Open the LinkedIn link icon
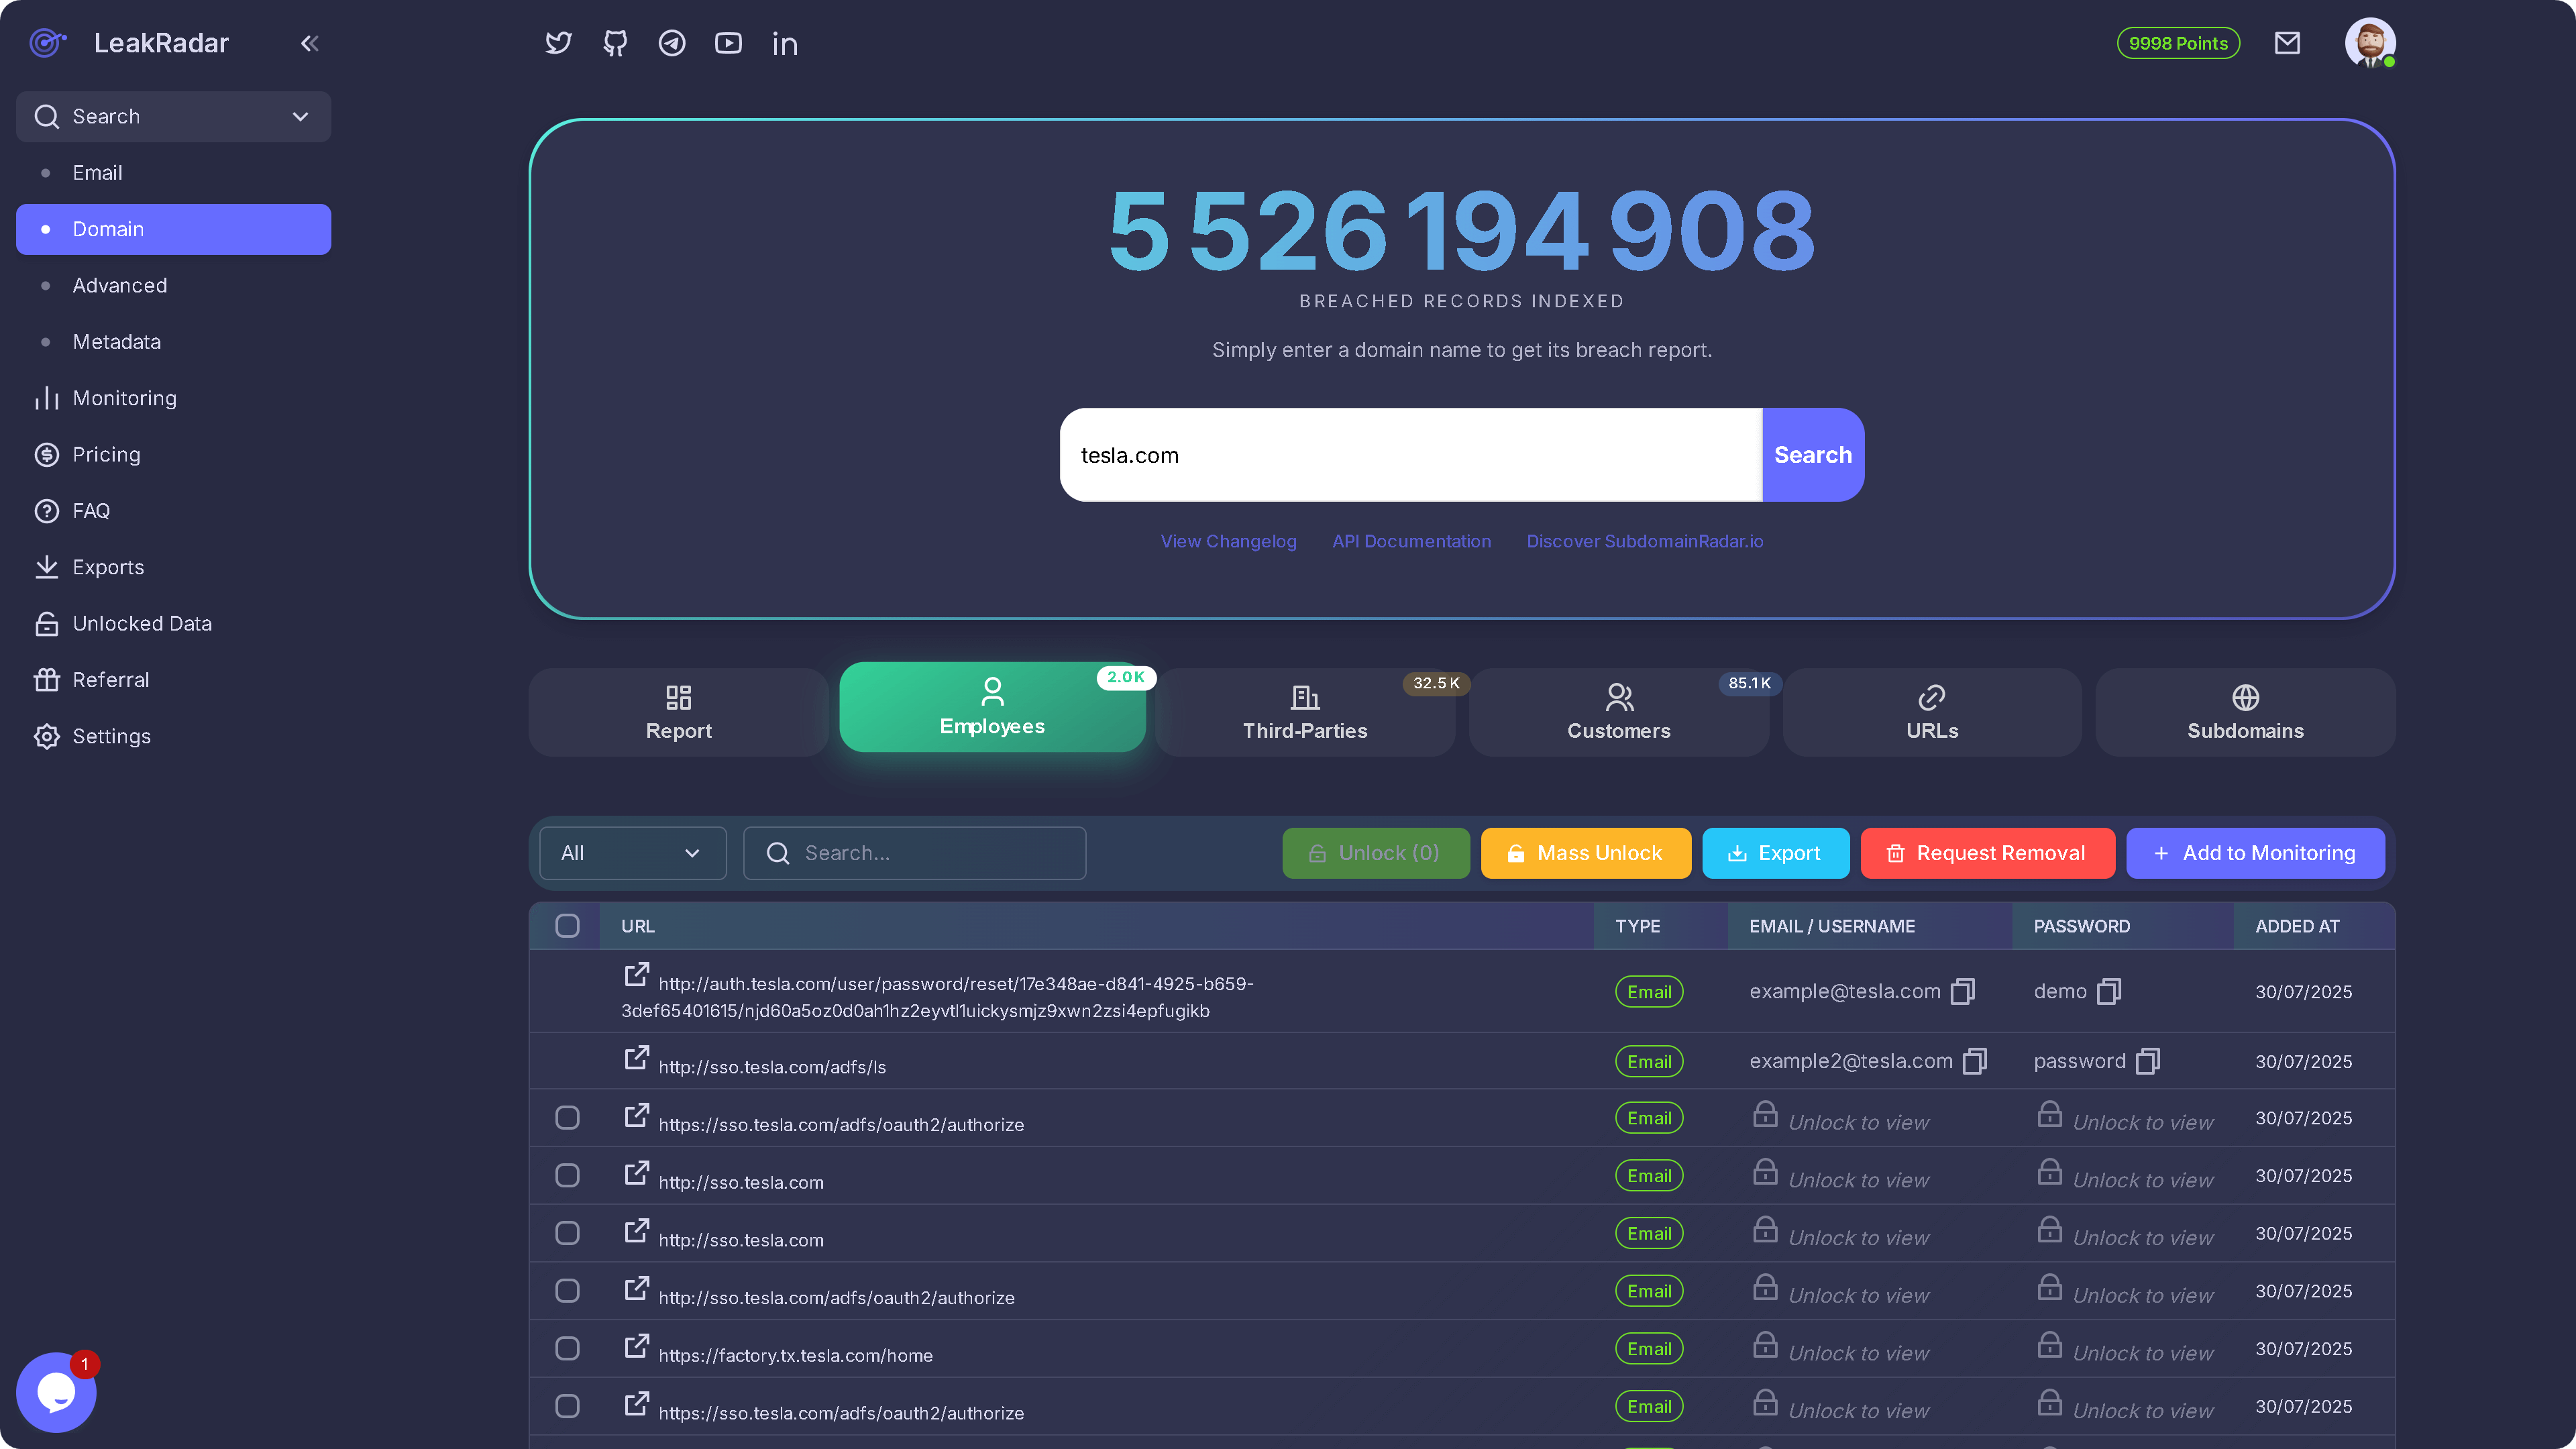 [785, 43]
